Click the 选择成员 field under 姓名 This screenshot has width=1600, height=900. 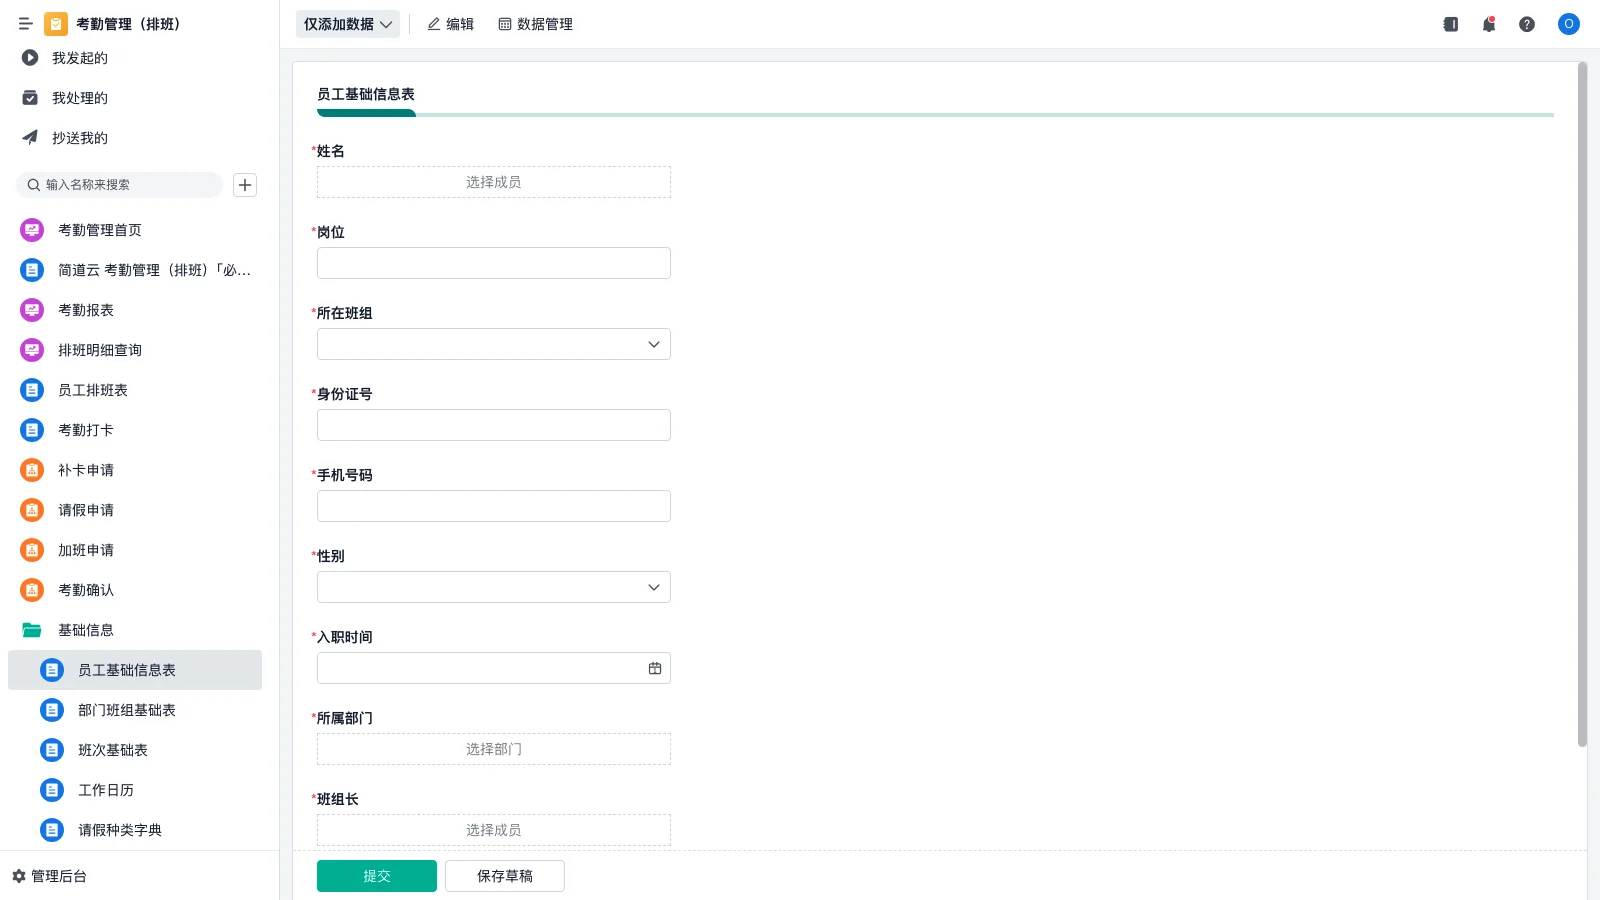click(x=493, y=182)
